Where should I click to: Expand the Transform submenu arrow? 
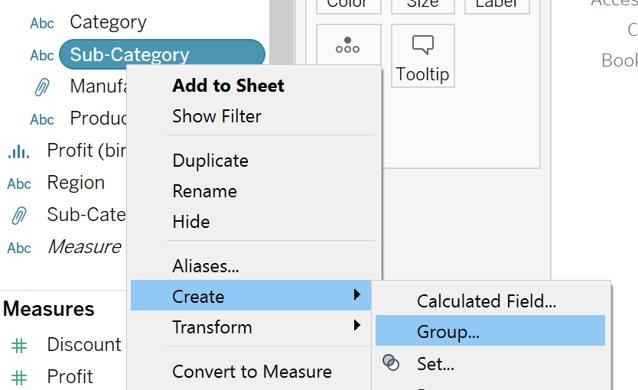coord(357,325)
